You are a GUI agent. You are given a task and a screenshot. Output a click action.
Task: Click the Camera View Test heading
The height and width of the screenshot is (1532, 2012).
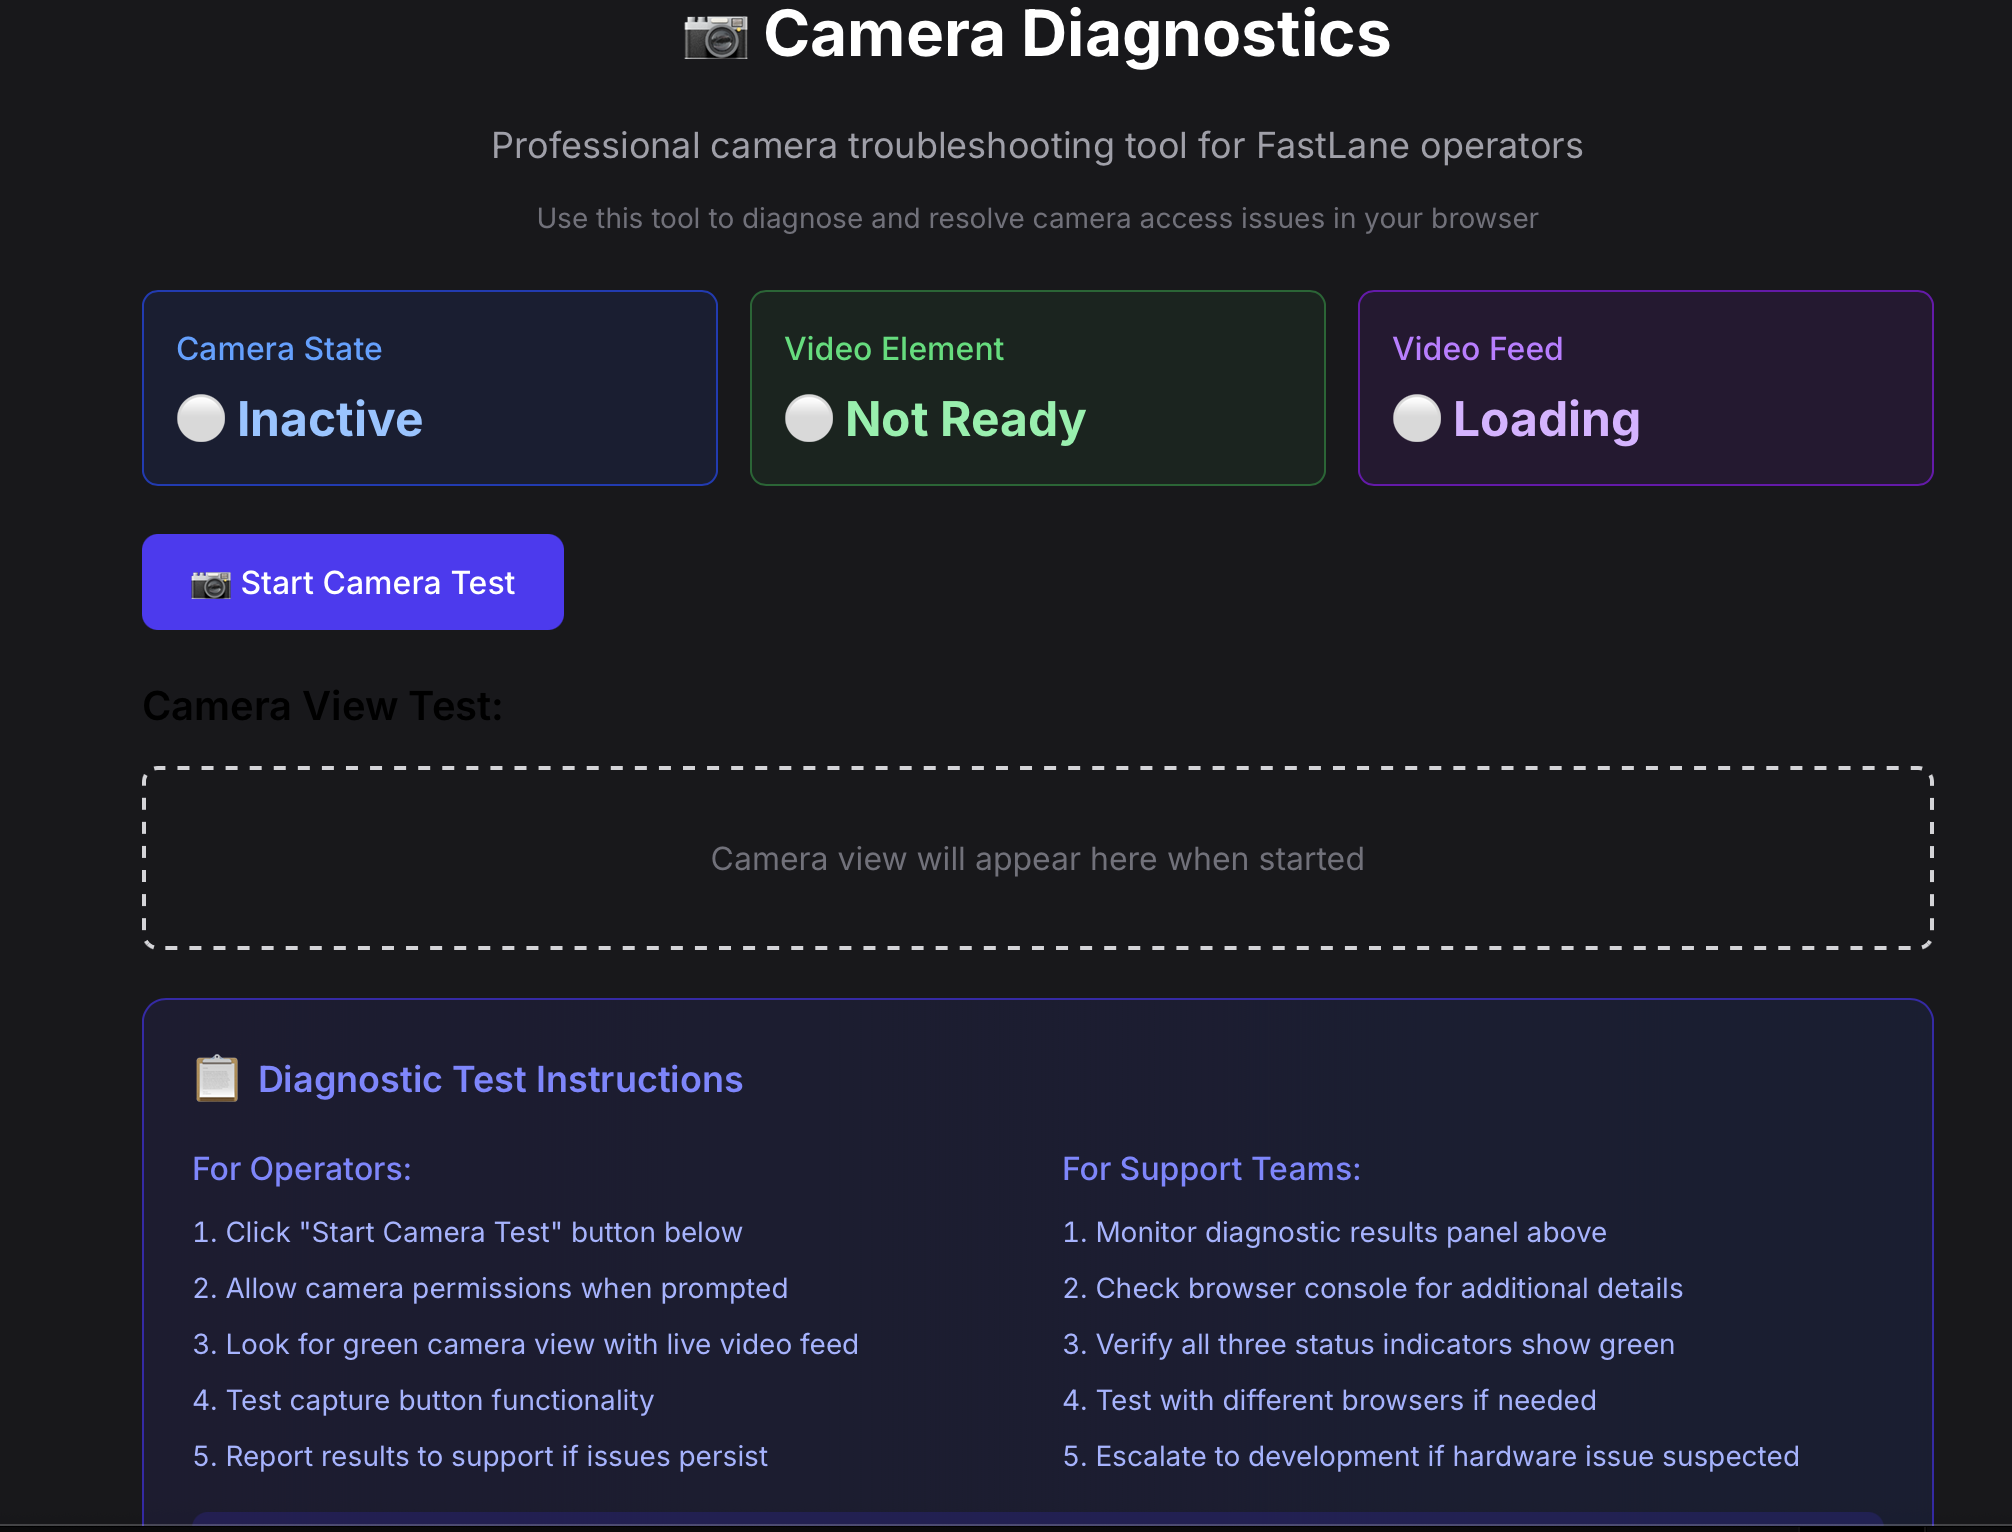click(322, 706)
